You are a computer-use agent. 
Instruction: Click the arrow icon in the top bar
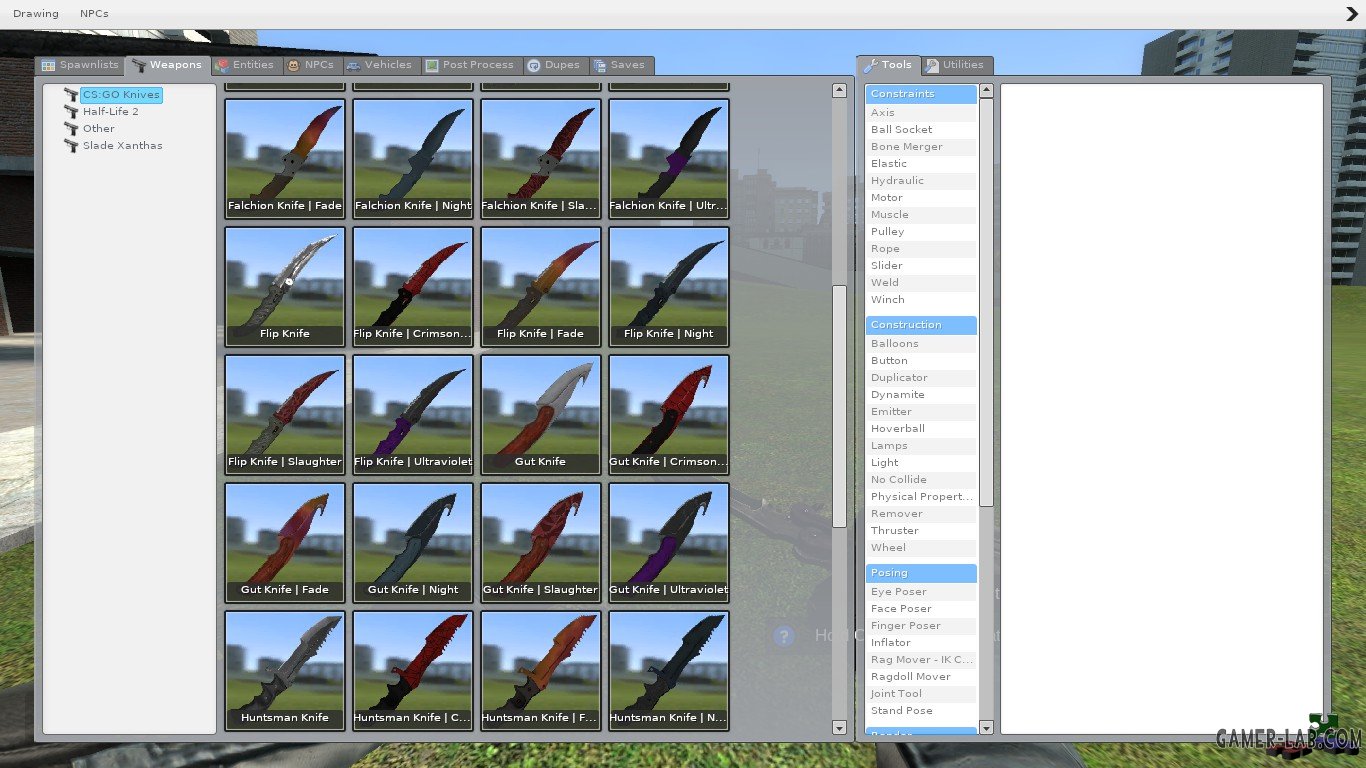[1352, 14]
